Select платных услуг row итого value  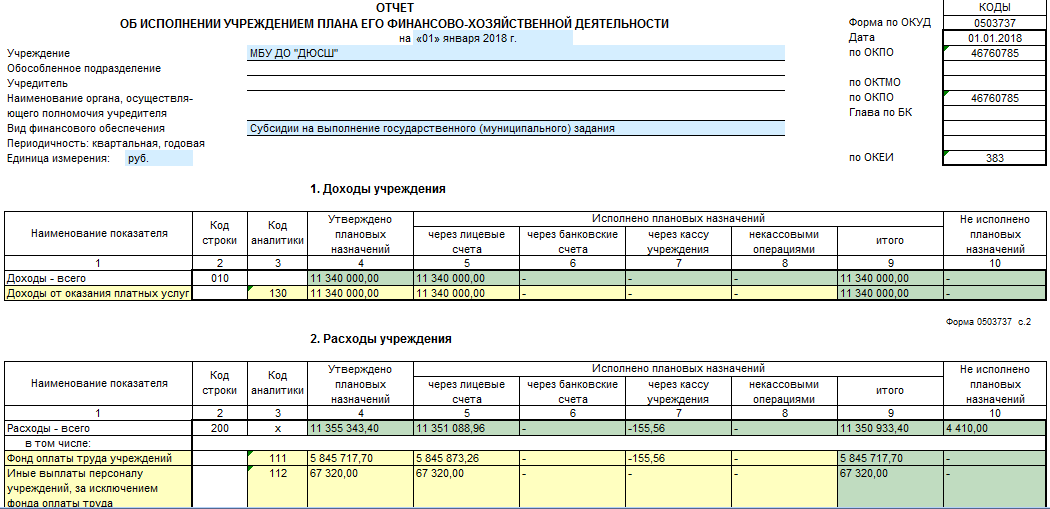coord(890,293)
